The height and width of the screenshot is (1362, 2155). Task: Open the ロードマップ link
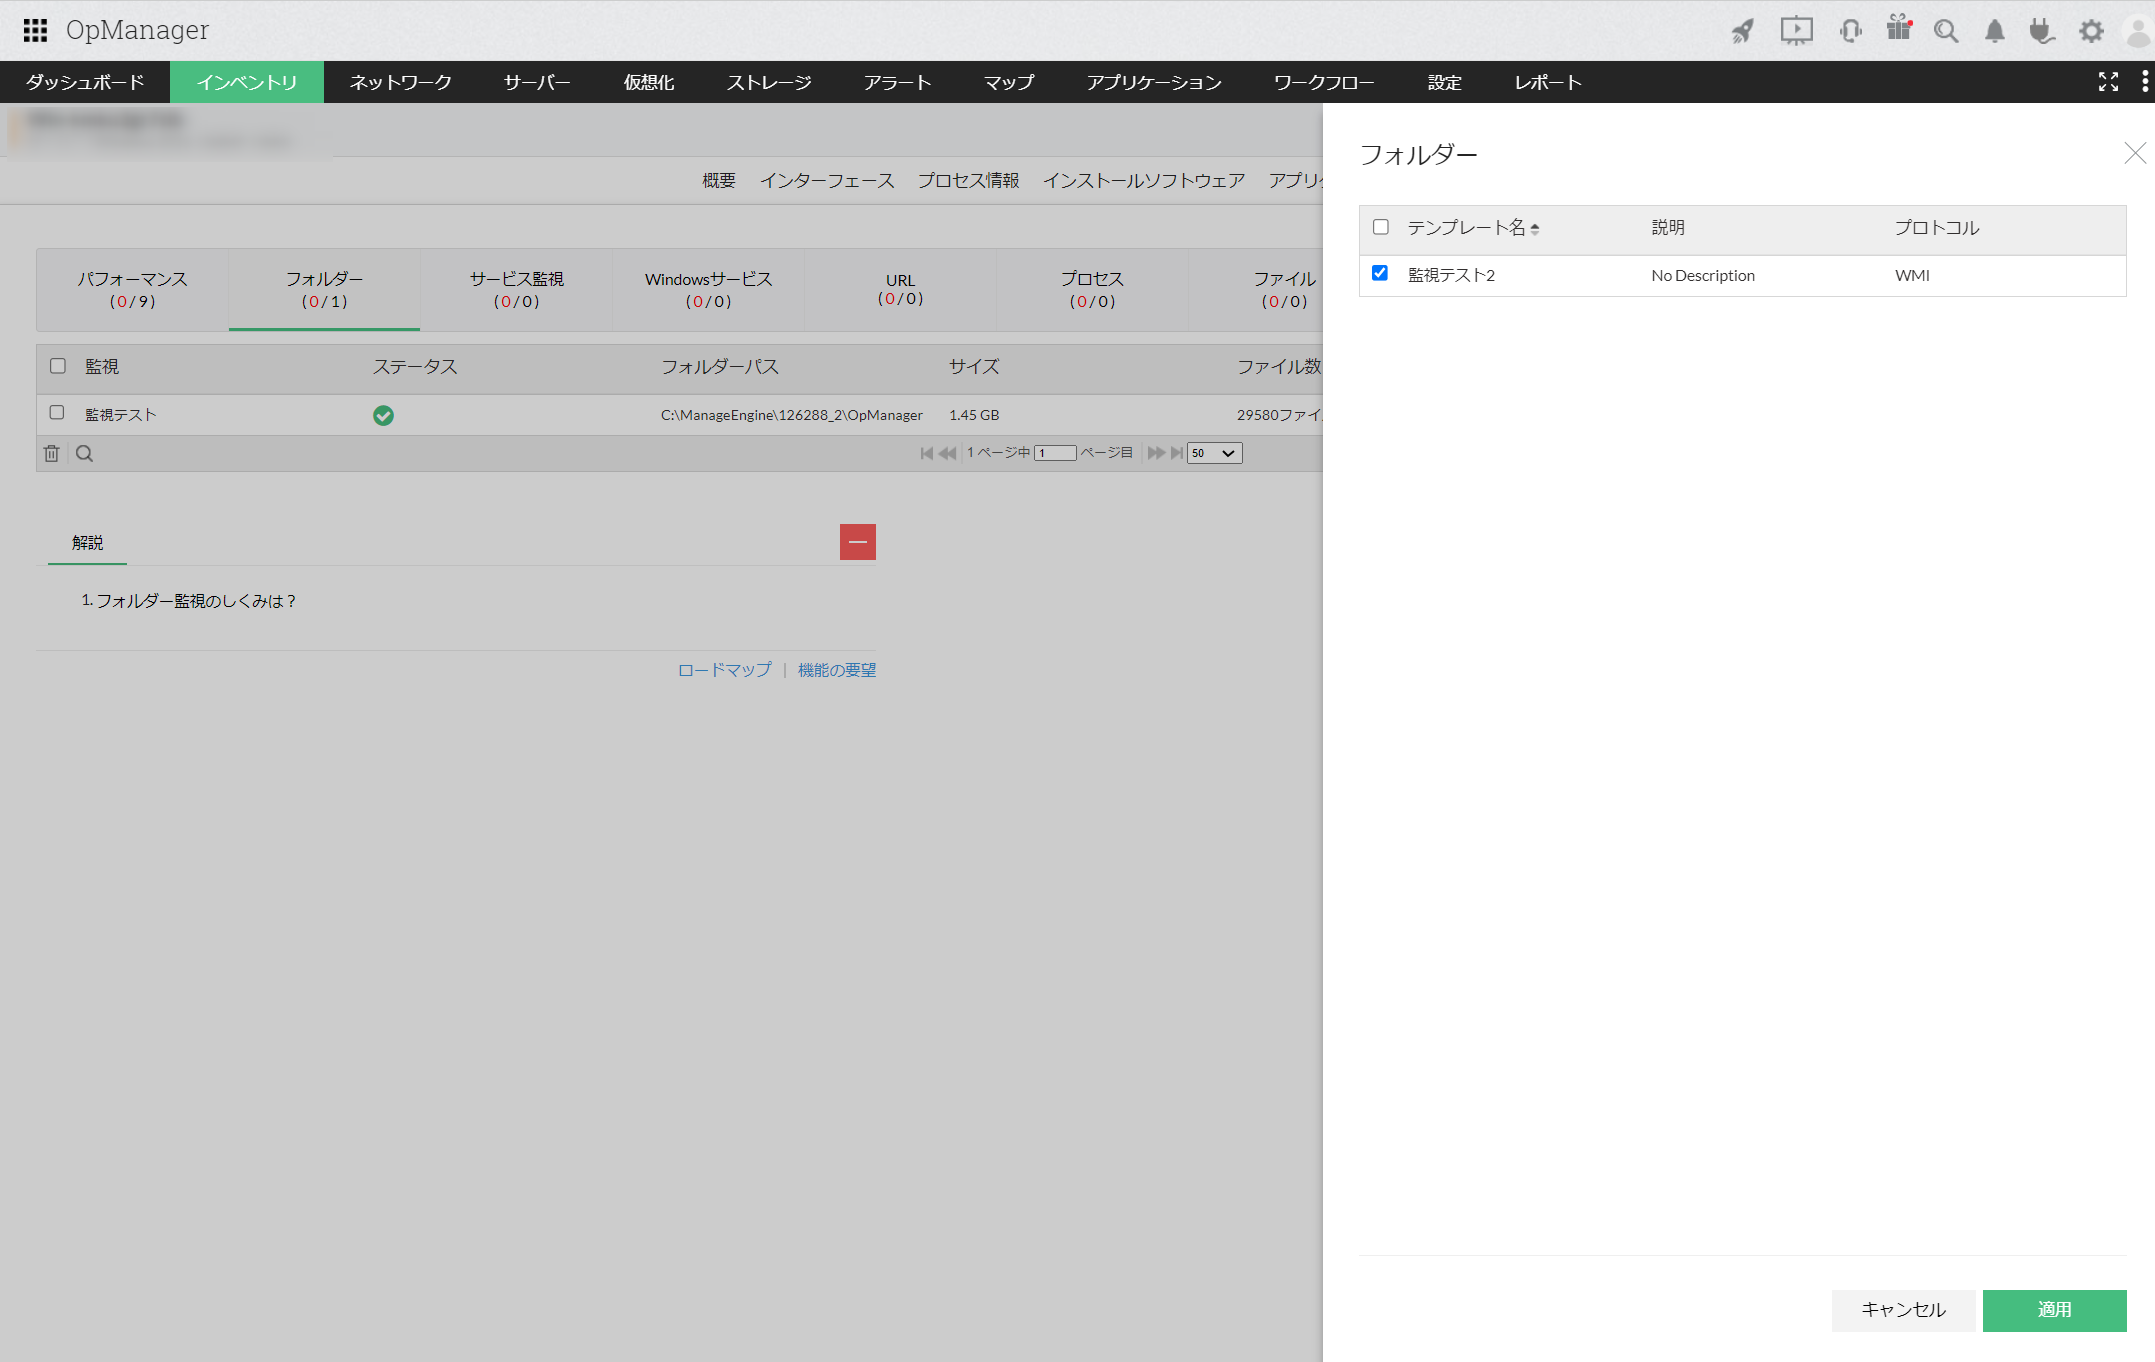[x=724, y=670]
